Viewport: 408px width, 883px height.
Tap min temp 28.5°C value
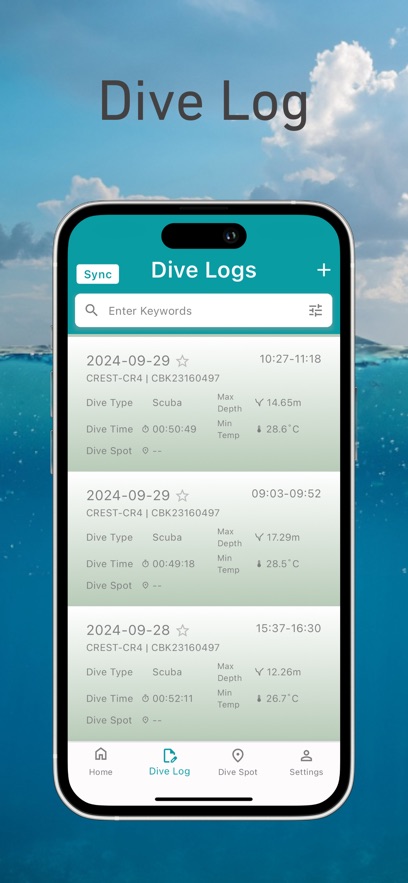coord(283,564)
